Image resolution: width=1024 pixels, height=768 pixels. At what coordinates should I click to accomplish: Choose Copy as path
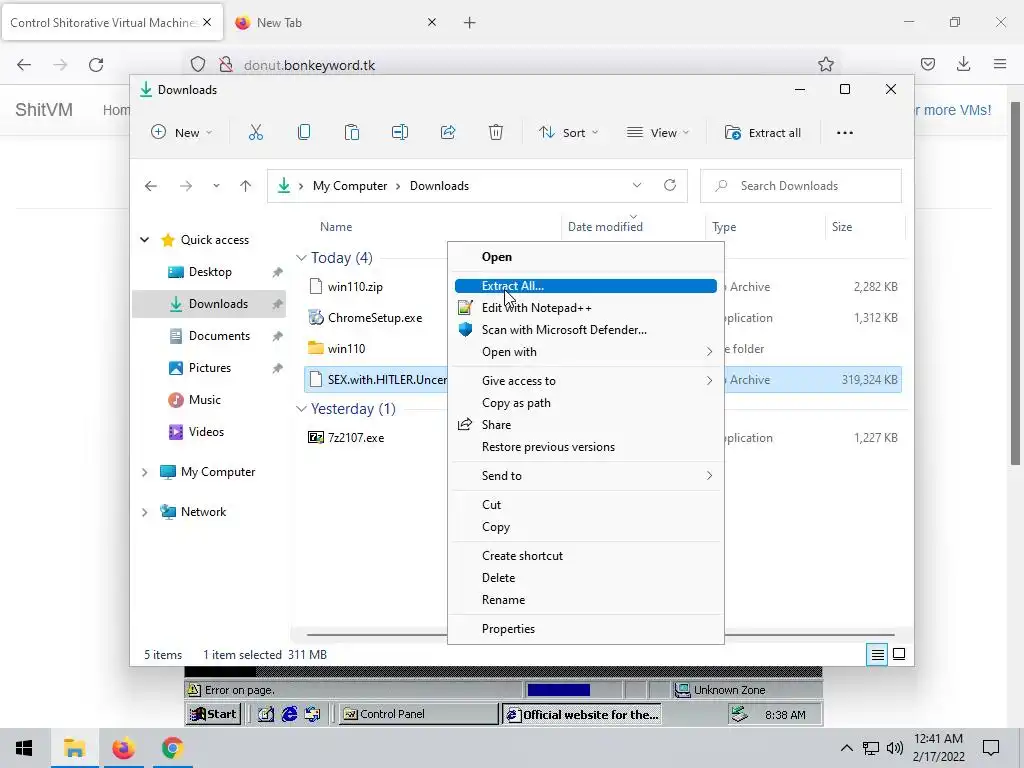click(586, 403)
